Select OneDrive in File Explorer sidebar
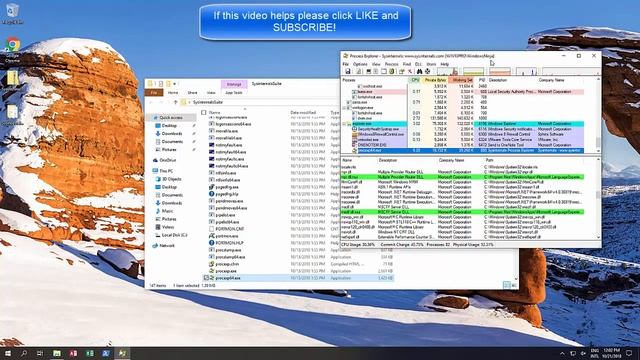640x360 pixels. (168, 160)
